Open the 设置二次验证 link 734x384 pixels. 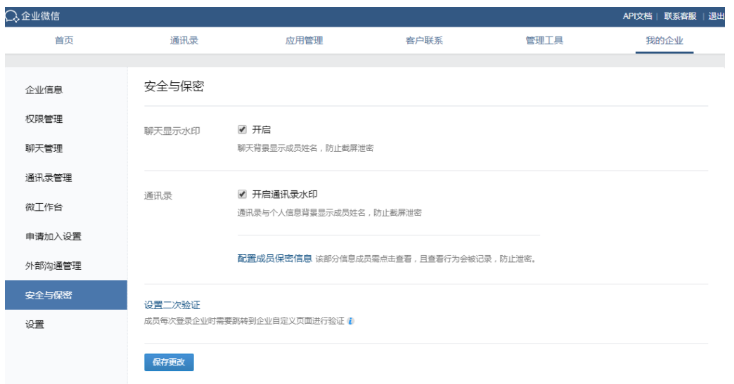pos(172,305)
